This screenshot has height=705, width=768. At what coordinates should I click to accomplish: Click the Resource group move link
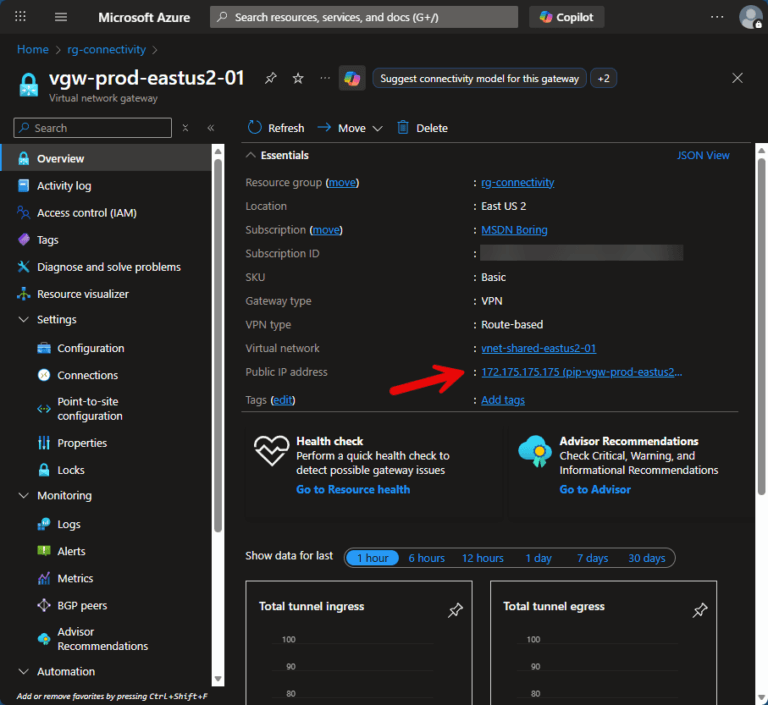342,182
